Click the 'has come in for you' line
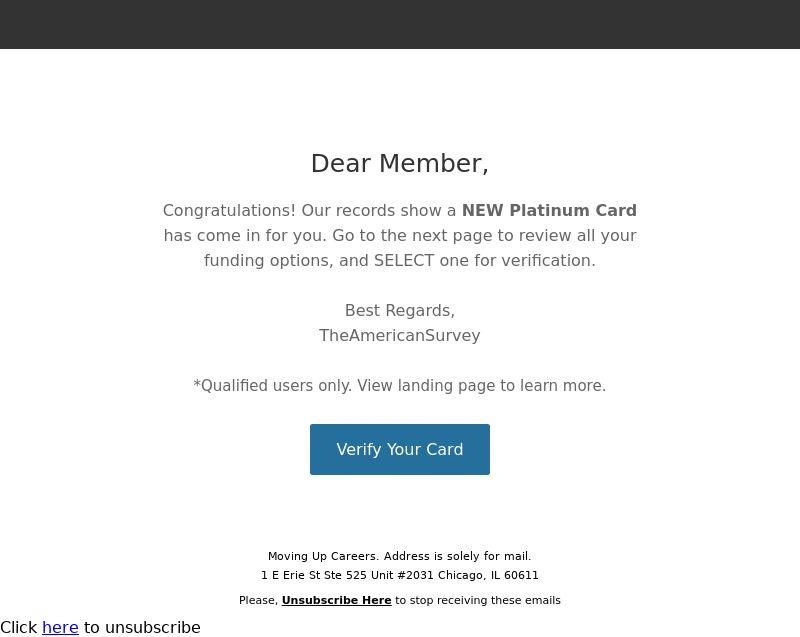The image size is (800, 637). coord(399,236)
